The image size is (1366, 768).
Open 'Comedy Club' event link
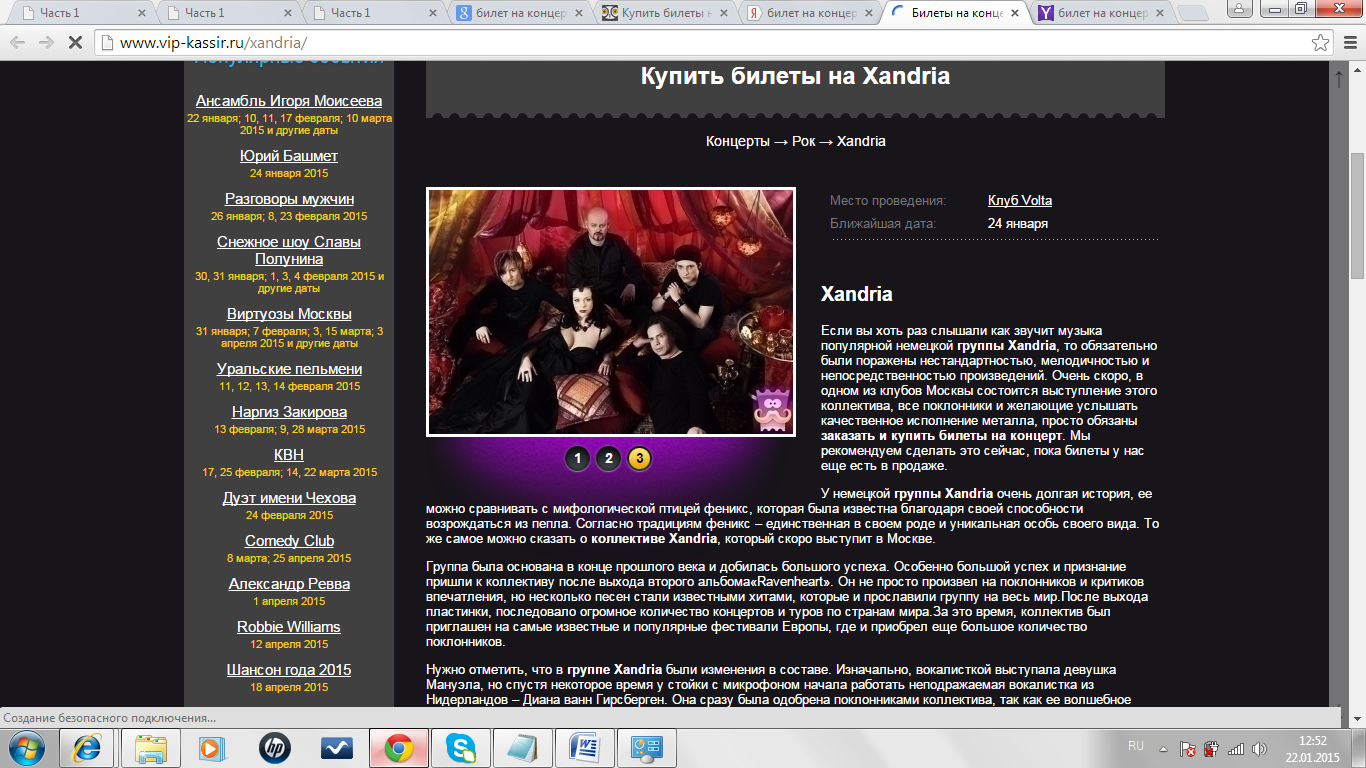289,541
